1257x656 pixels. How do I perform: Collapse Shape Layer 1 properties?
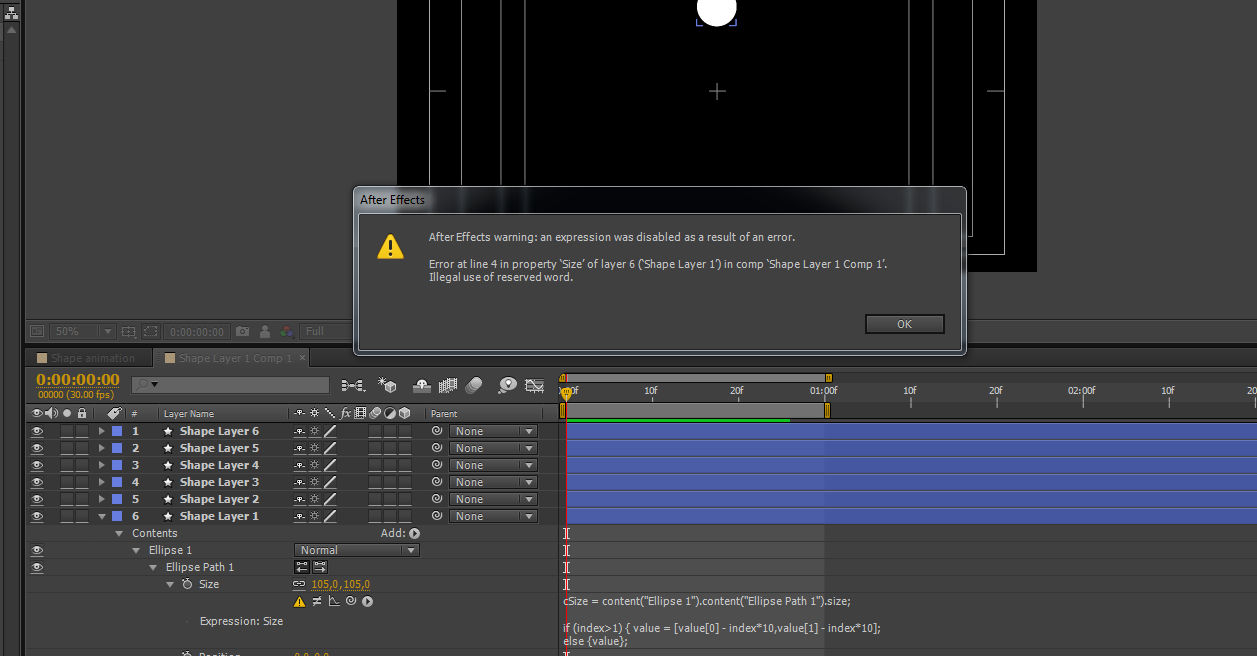(x=101, y=517)
